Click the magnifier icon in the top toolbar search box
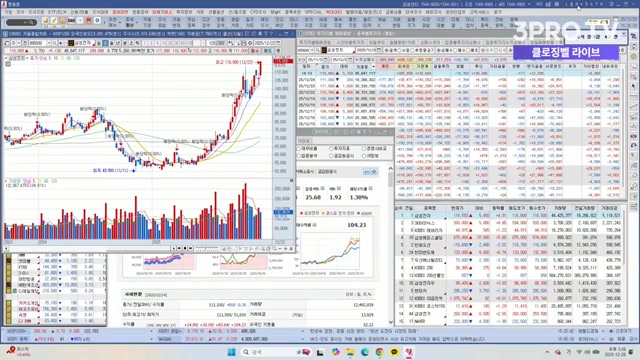 tap(31, 22)
